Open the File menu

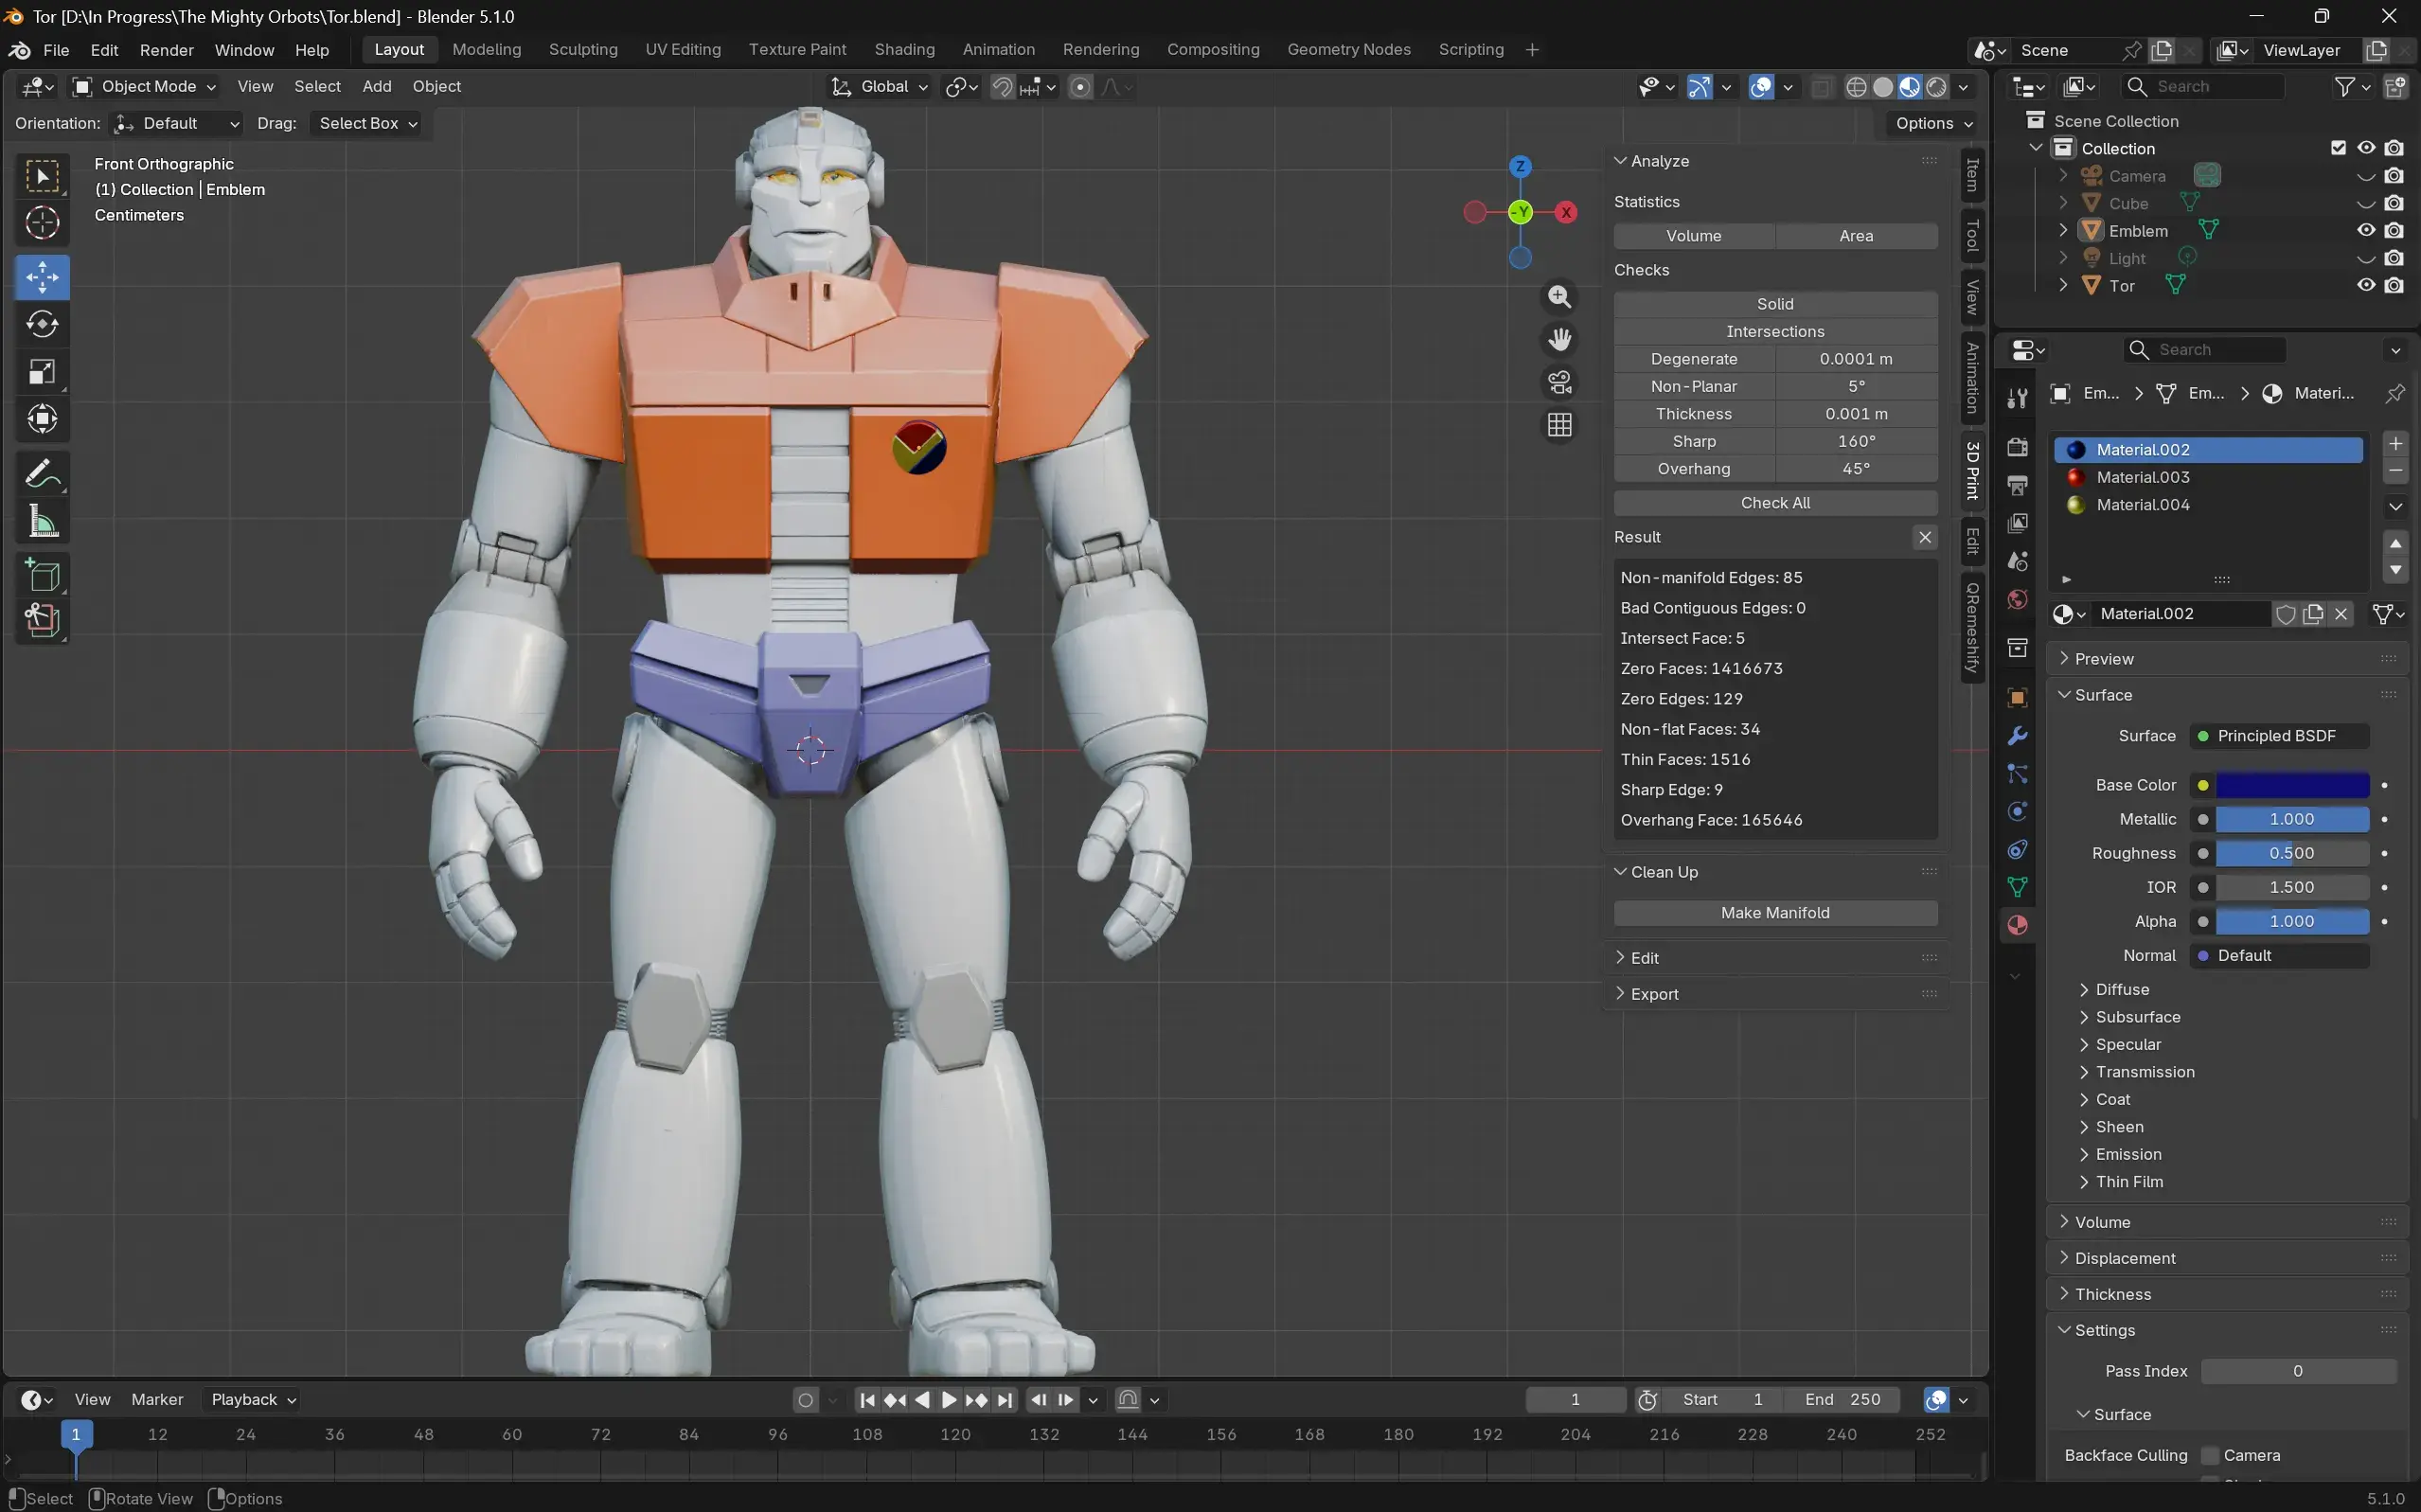click(56, 50)
